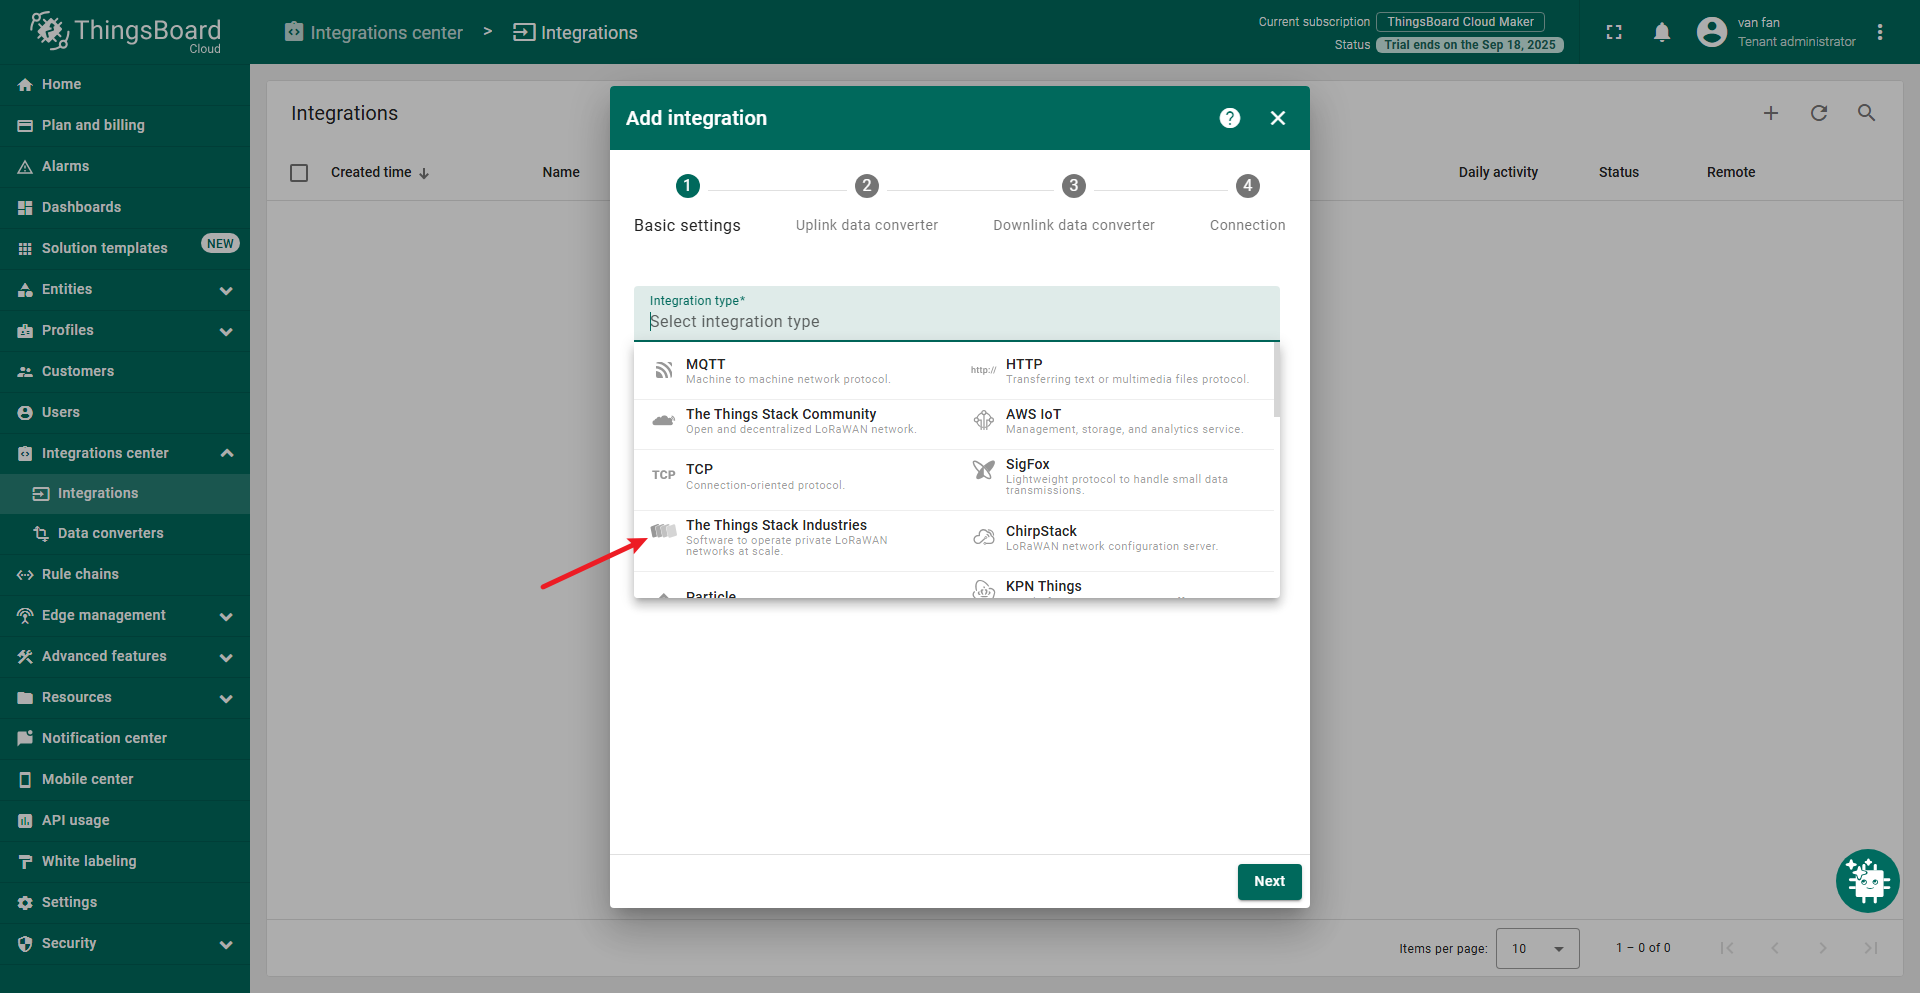Open notifications bell
The image size is (1920, 993).
pyautogui.click(x=1662, y=32)
